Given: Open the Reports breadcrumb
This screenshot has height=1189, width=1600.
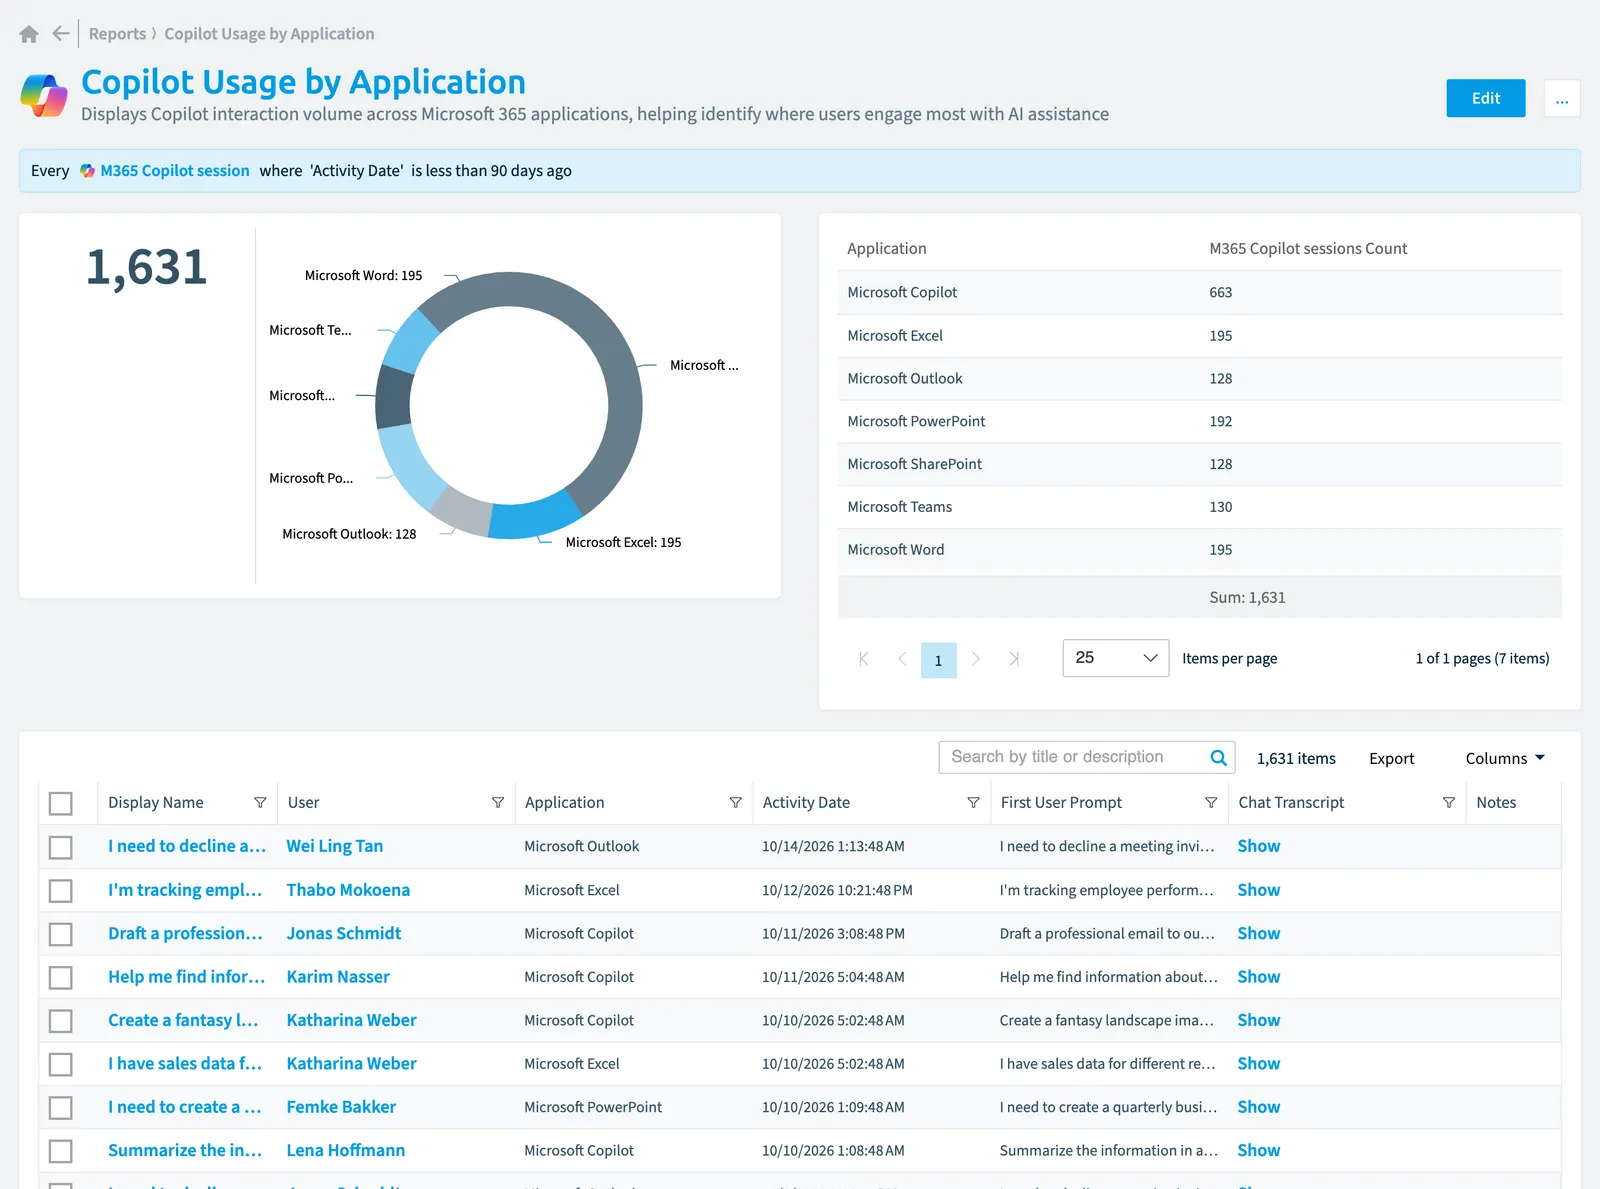Looking at the screenshot, I should pos(117,34).
